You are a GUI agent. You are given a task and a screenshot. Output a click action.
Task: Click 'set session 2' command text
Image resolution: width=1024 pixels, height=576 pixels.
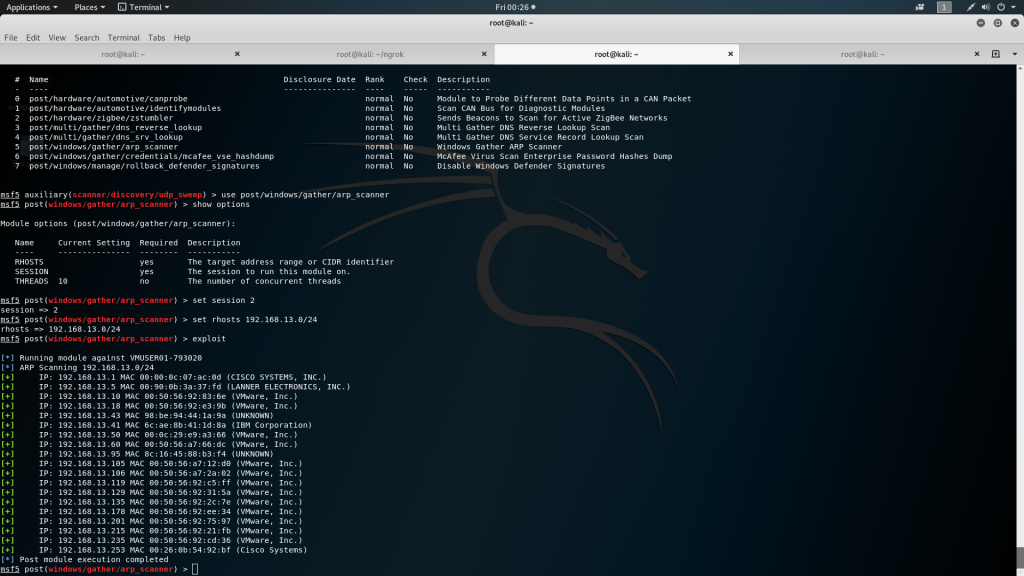click(223, 300)
